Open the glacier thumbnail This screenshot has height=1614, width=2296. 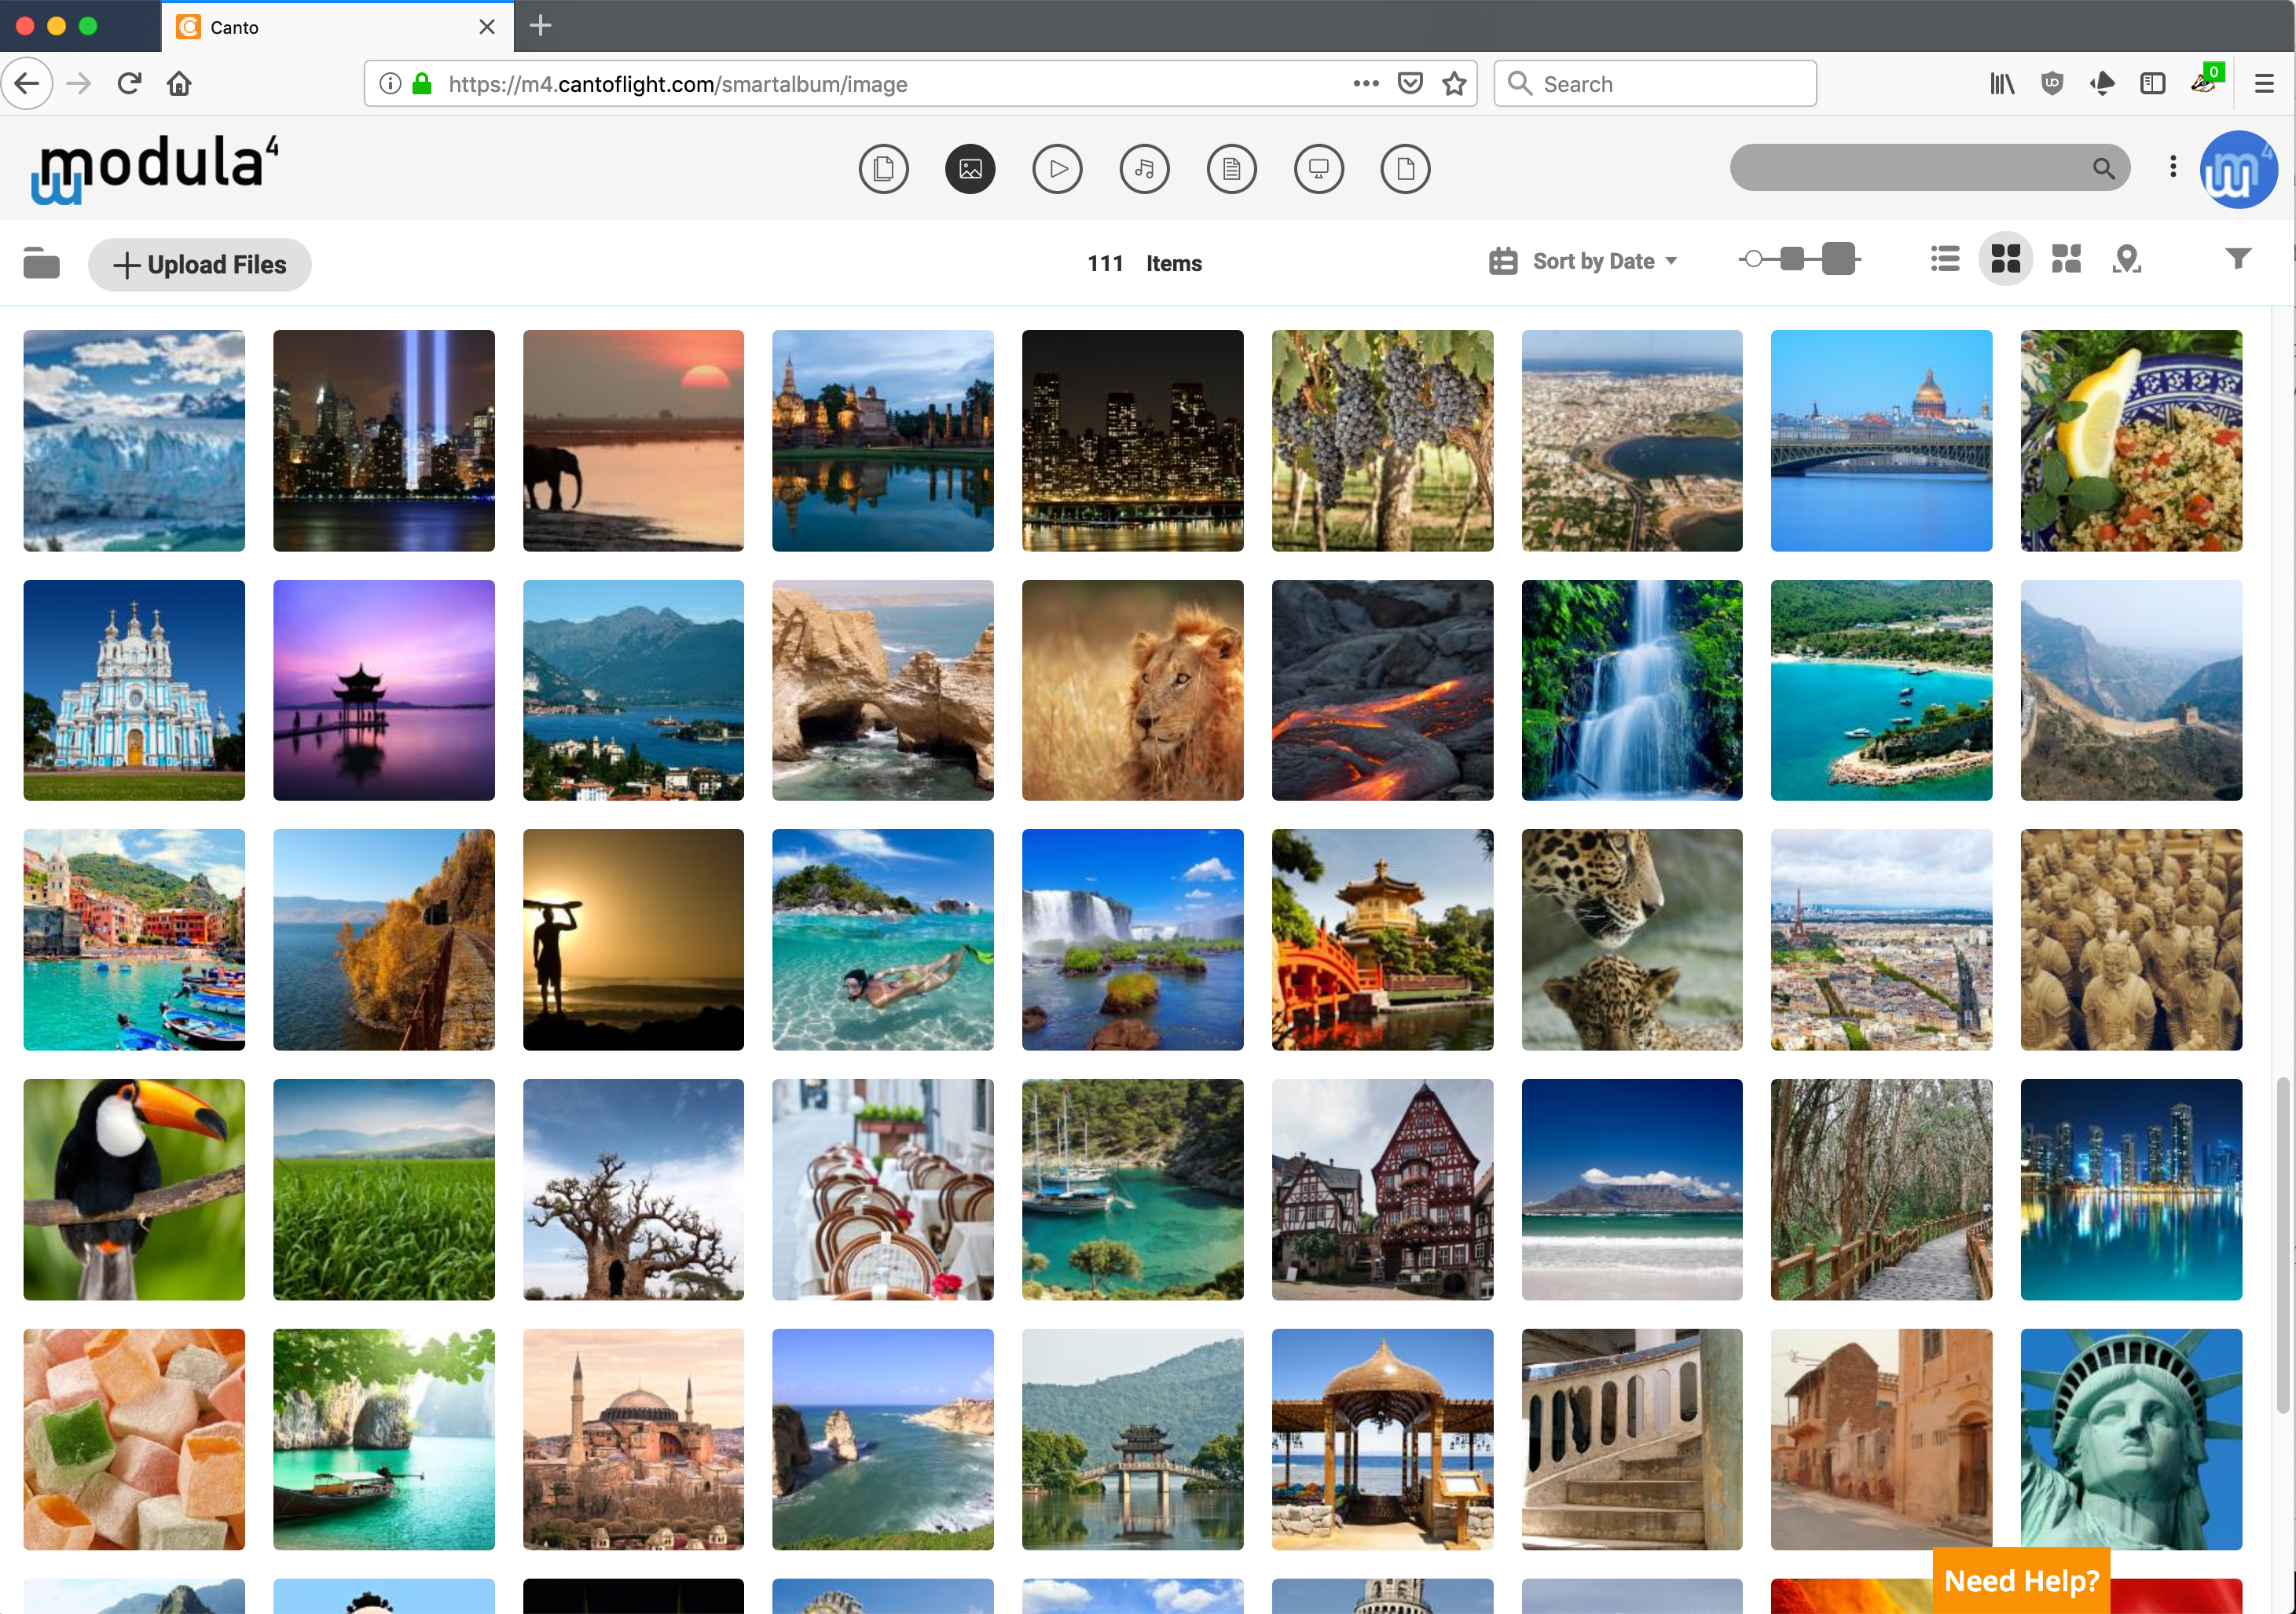[x=134, y=441]
